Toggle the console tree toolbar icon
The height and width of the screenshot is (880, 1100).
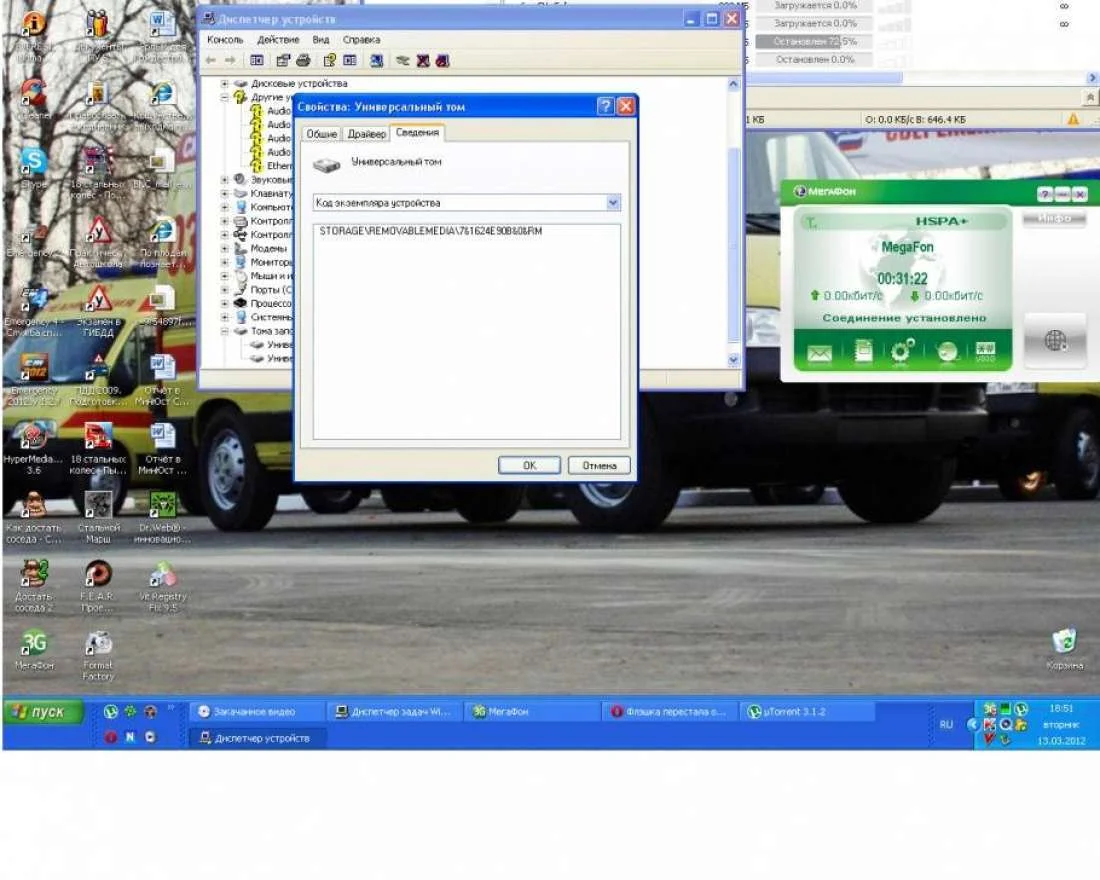pos(257,61)
